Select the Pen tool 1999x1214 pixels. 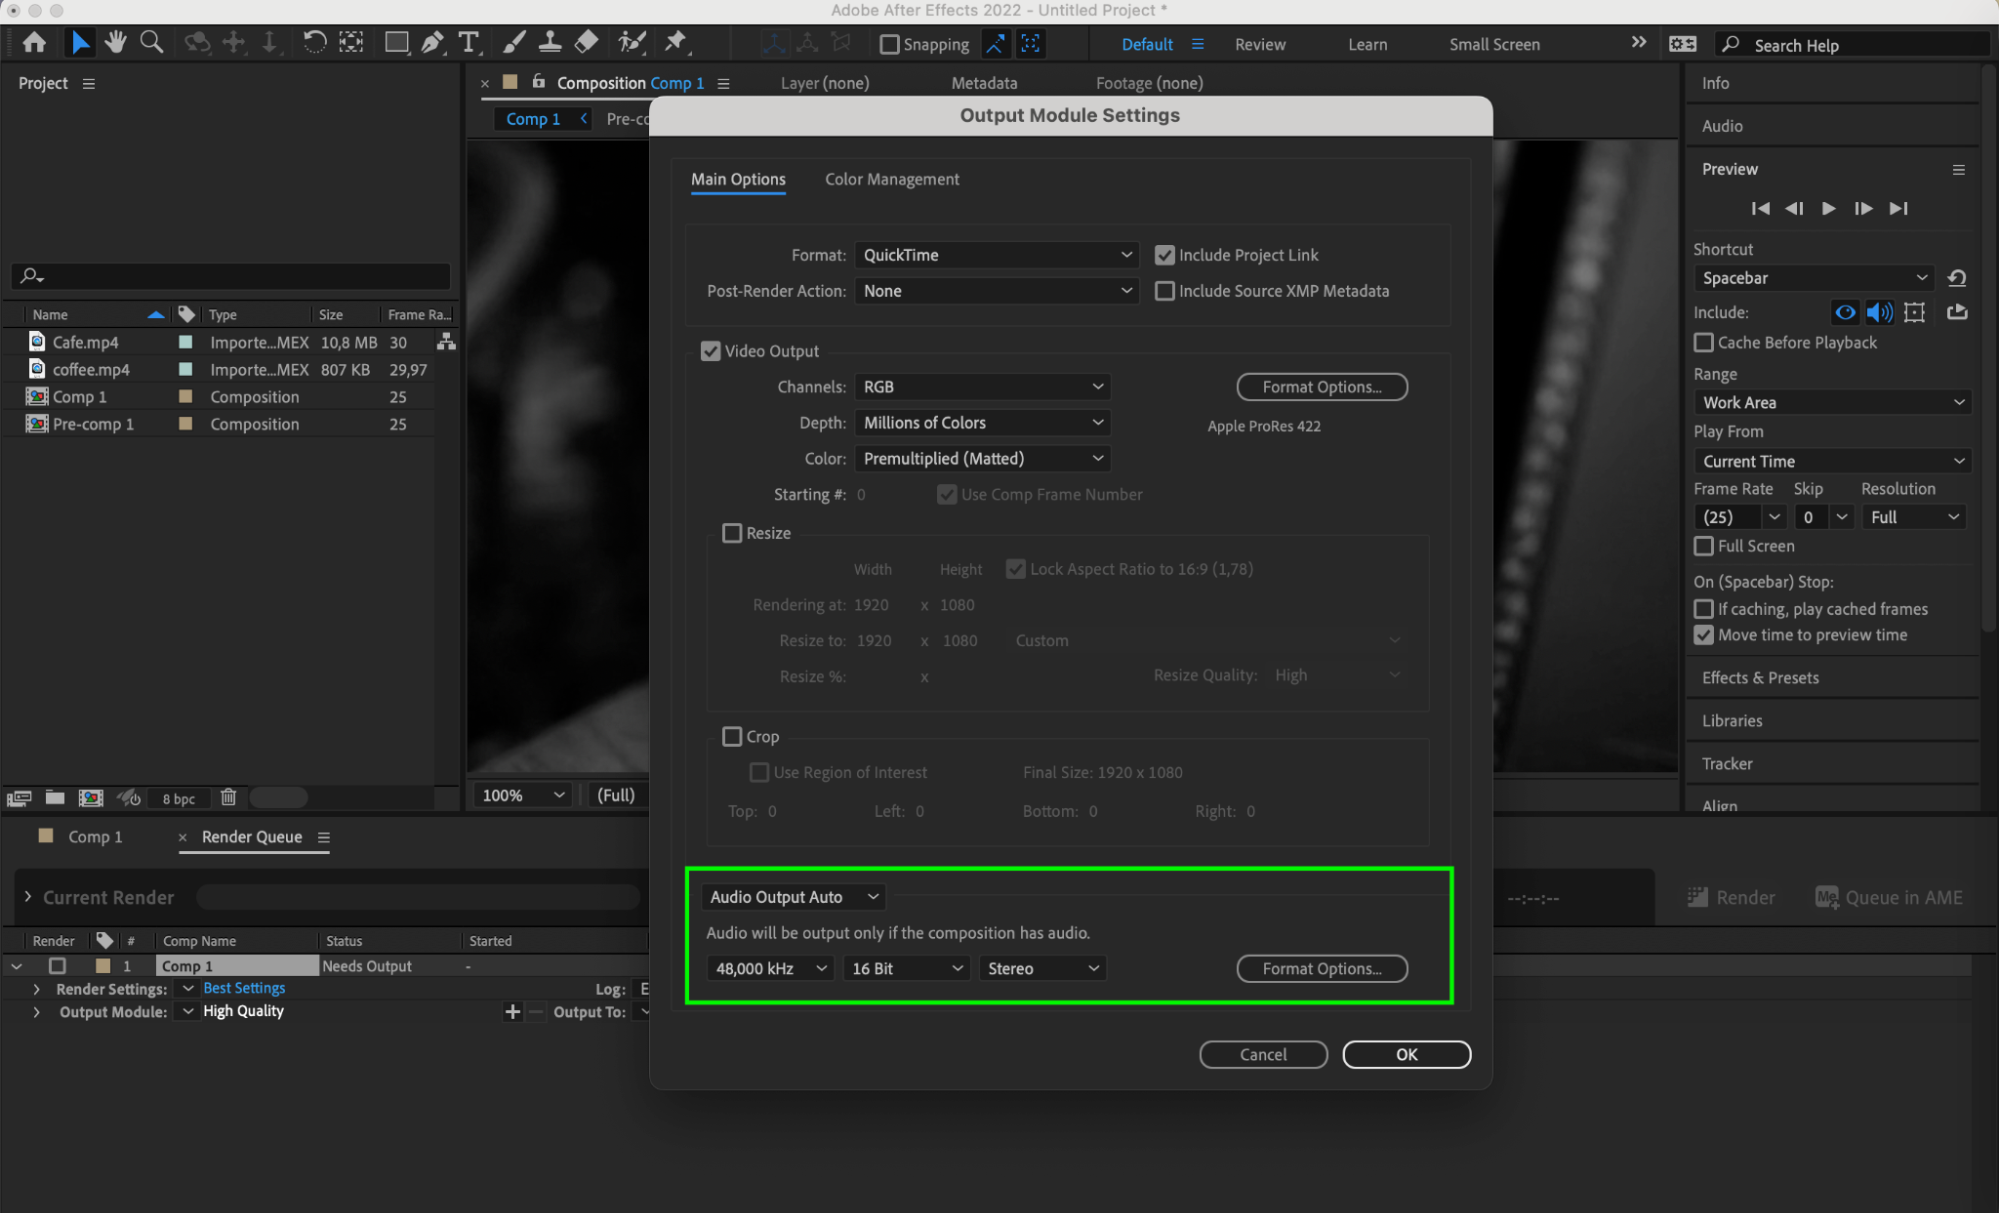pyautogui.click(x=432, y=42)
